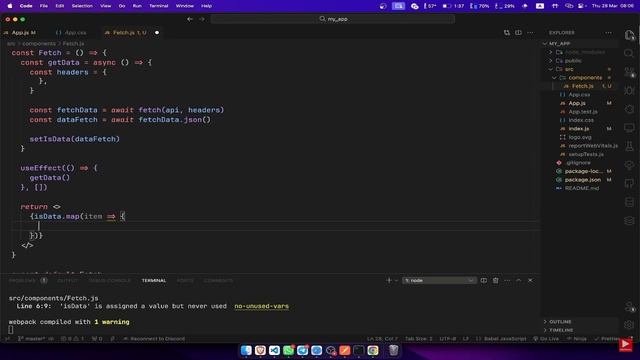Open the View menu in menu bar
The width and height of the screenshot is (640, 360).
[105, 6]
